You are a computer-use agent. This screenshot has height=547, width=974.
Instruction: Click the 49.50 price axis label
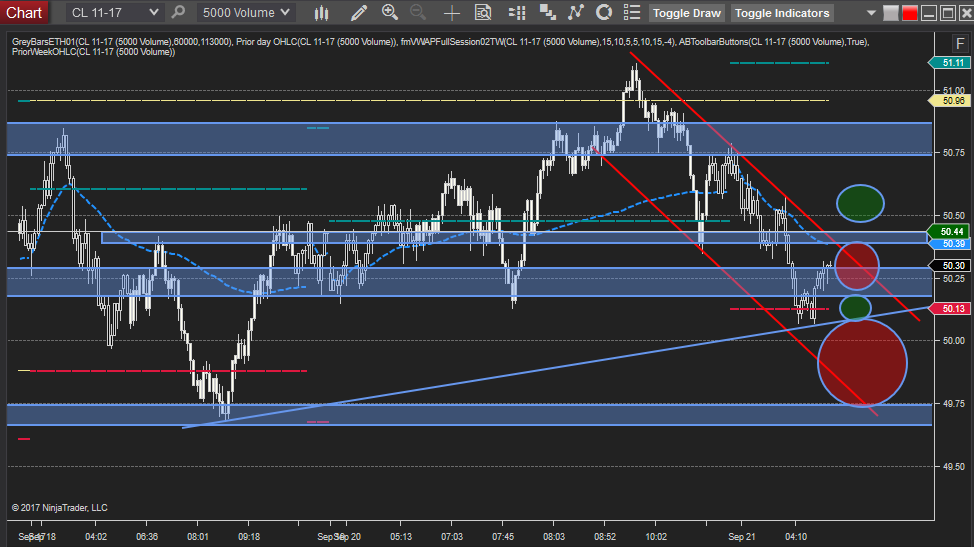[954, 466]
